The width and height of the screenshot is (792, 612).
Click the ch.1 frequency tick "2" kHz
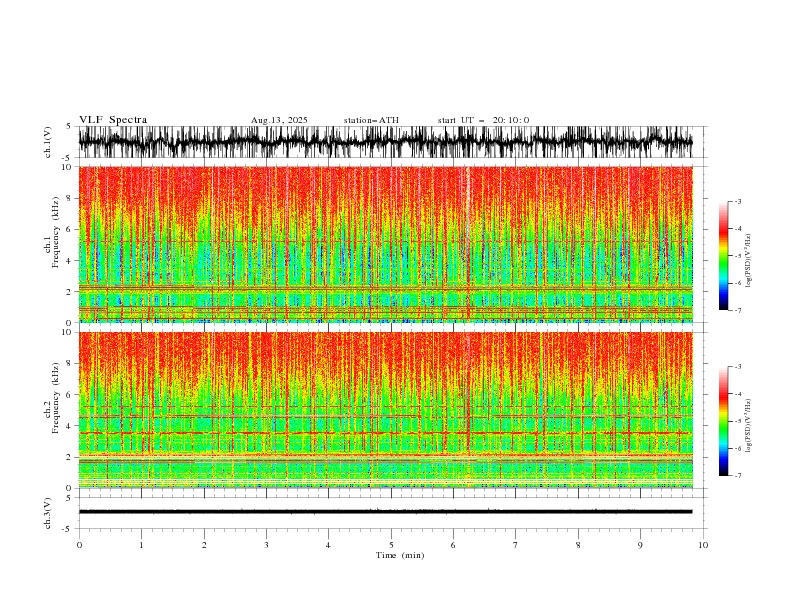[x=69, y=292]
